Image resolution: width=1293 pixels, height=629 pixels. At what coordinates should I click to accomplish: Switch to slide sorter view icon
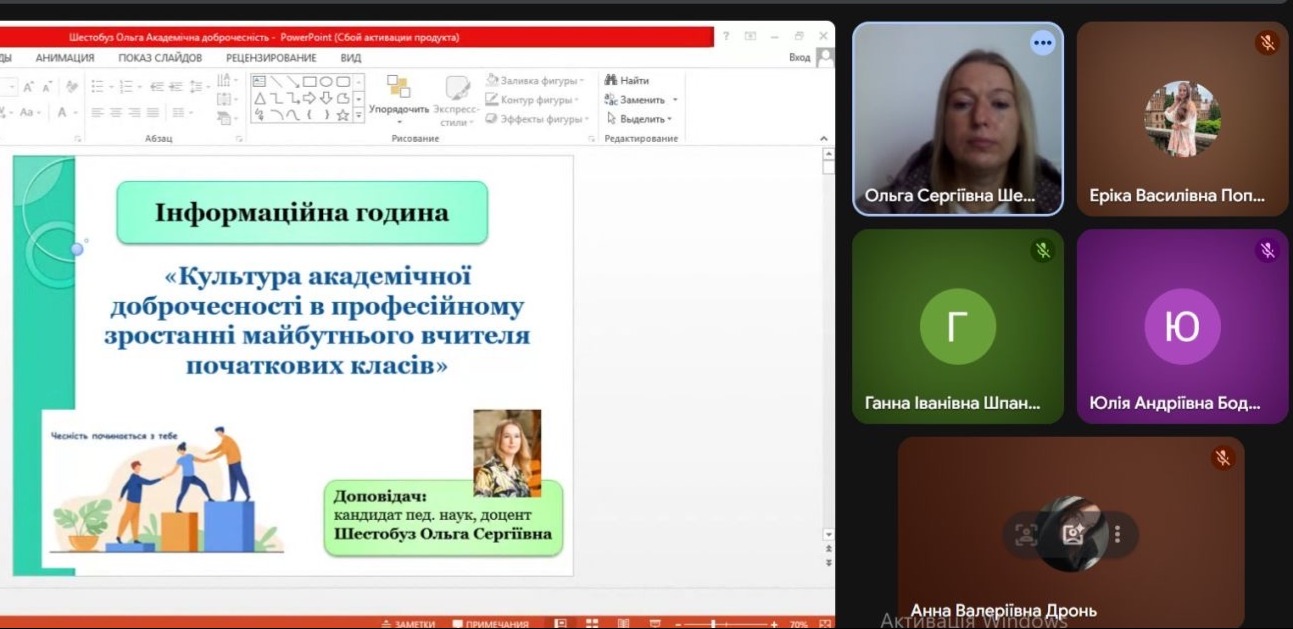pos(592,623)
